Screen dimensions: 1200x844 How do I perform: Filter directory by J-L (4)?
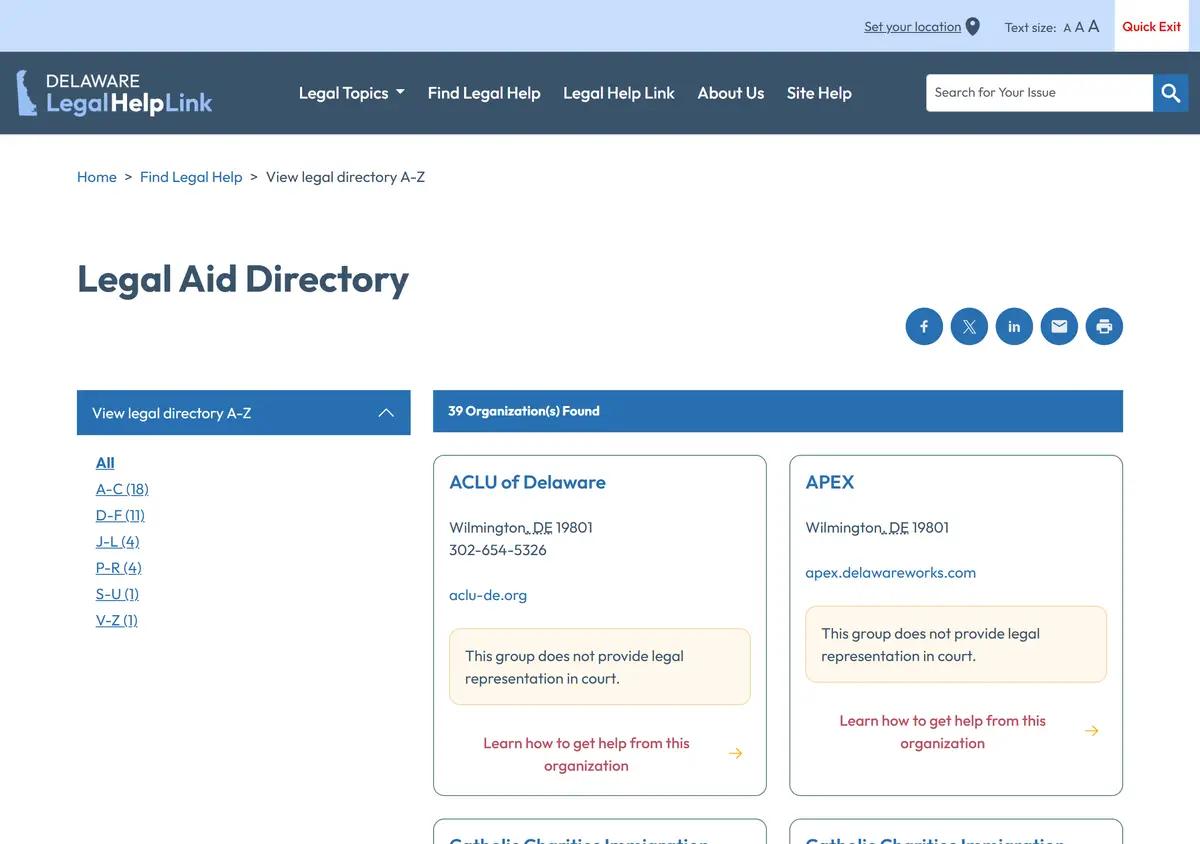point(117,541)
